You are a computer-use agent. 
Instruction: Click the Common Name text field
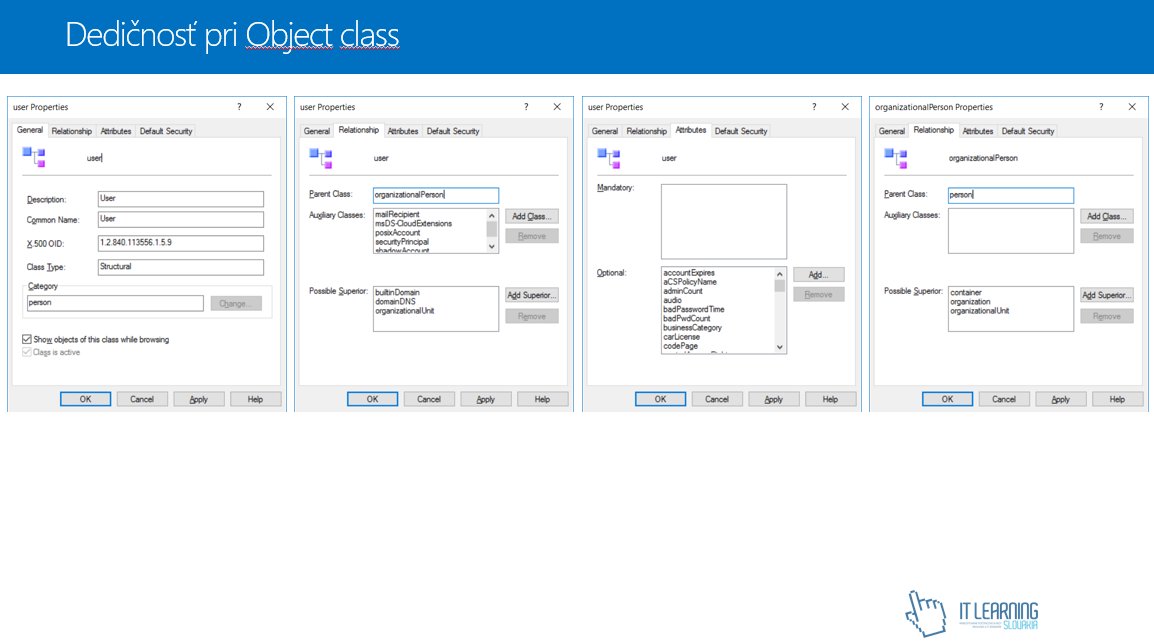click(x=180, y=219)
